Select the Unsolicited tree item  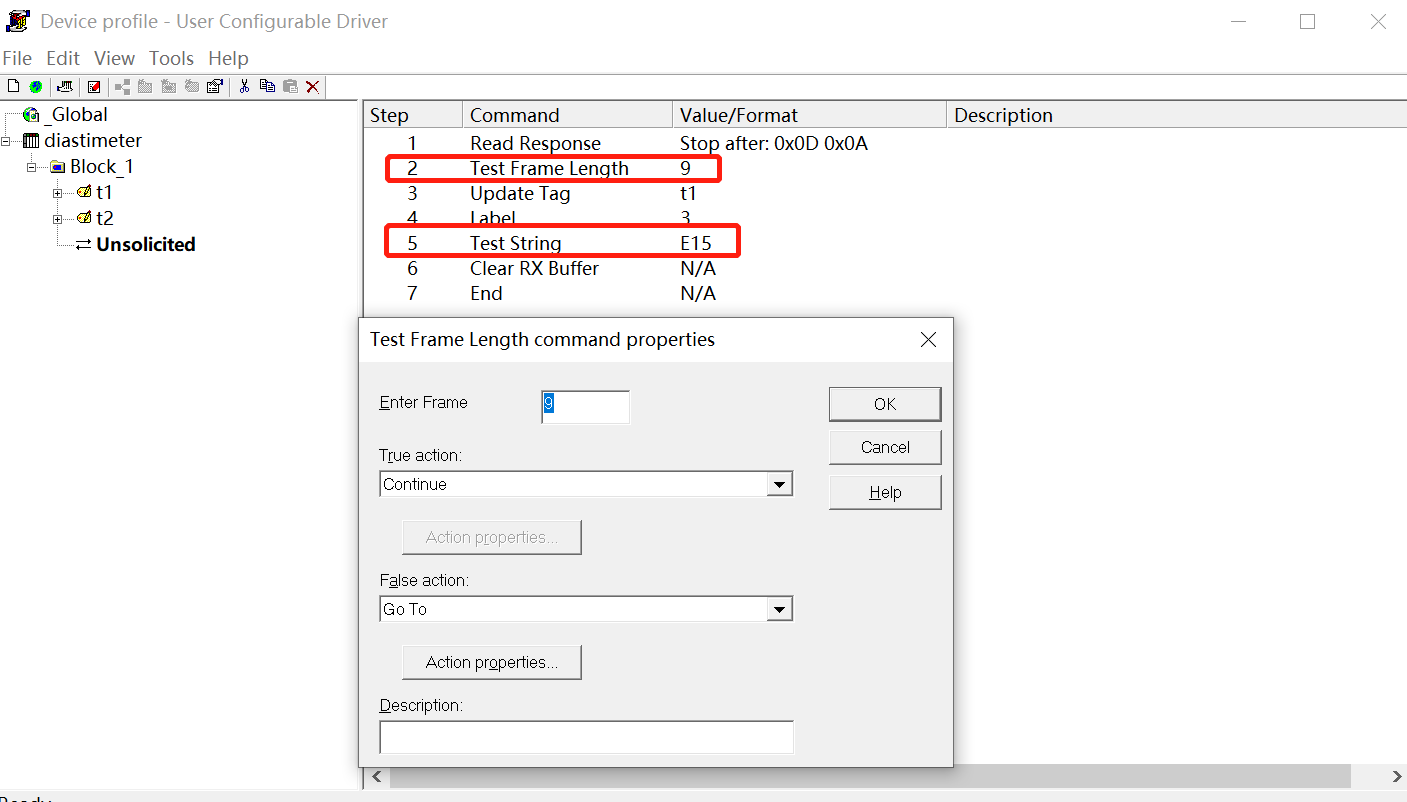145,244
